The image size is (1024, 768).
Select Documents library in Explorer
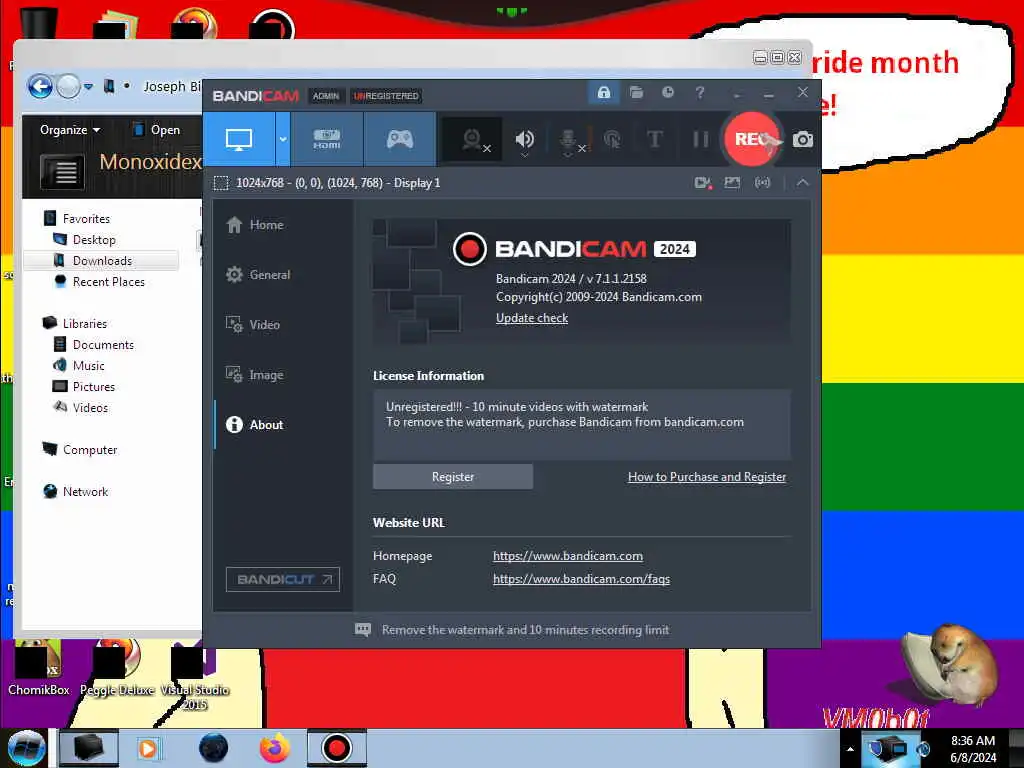point(103,345)
